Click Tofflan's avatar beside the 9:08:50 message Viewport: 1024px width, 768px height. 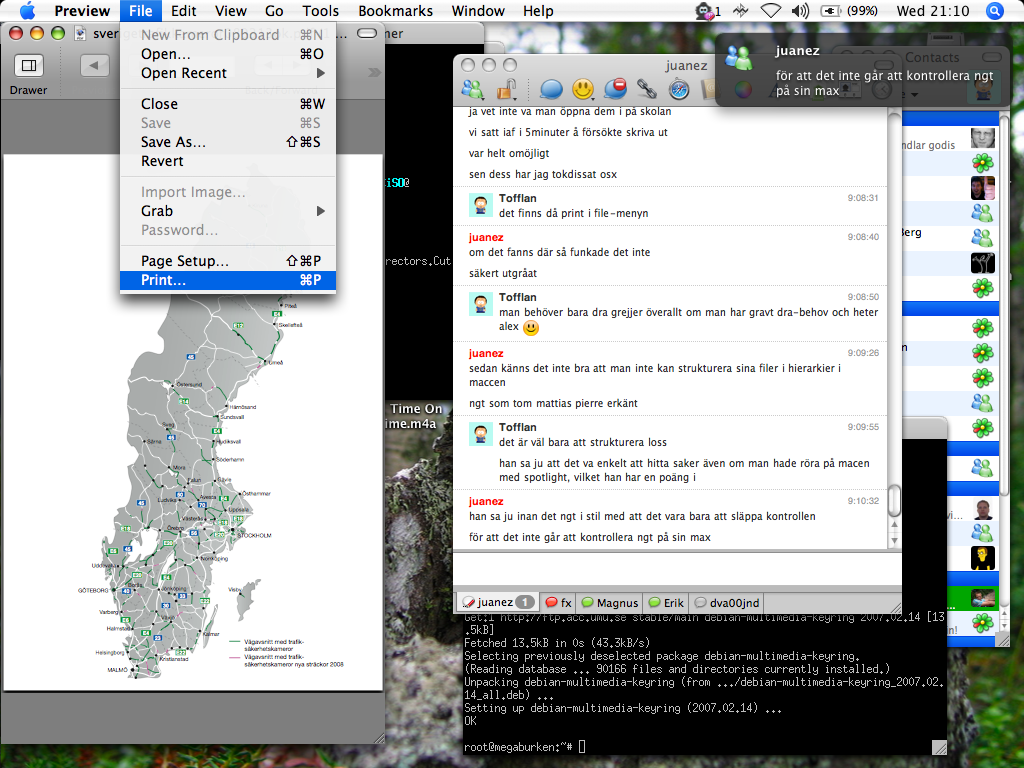point(481,304)
